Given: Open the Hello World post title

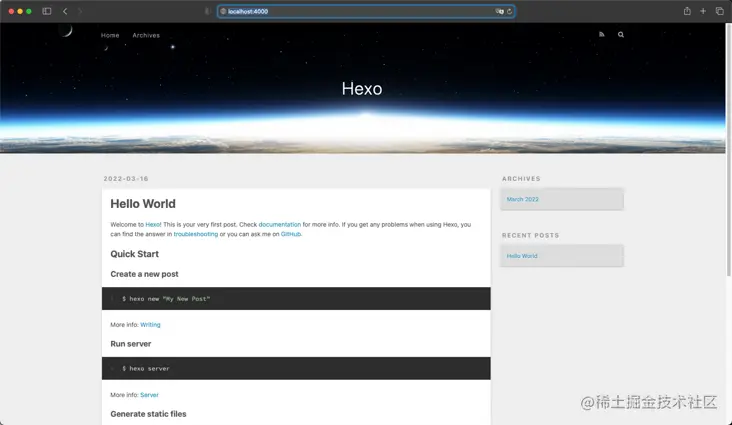Looking at the screenshot, I should coord(143,204).
